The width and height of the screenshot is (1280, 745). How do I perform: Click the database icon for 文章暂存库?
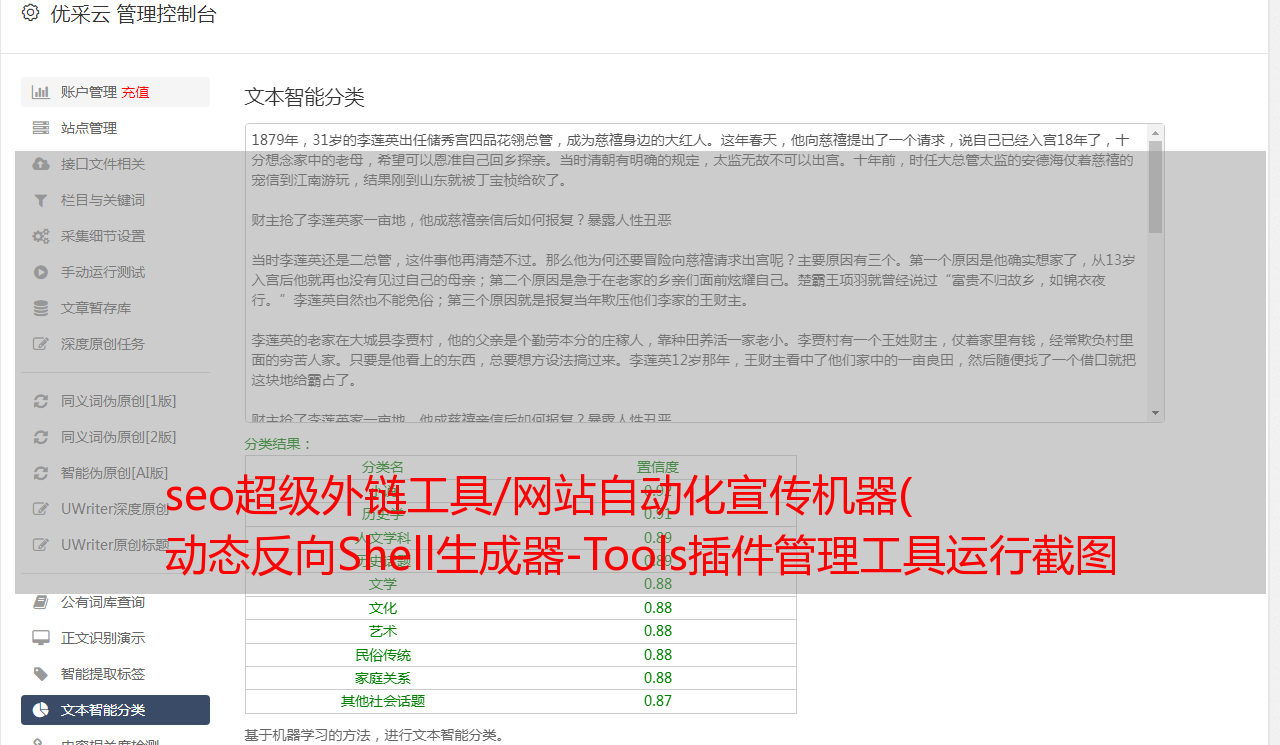tap(40, 308)
